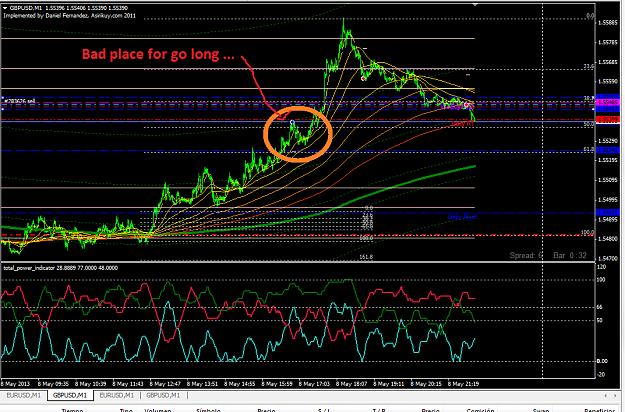Screen dimensions: 625x412
Task: Click the triangle beside the GBPUSD,M1 chart title
Action: (x=5, y=8)
